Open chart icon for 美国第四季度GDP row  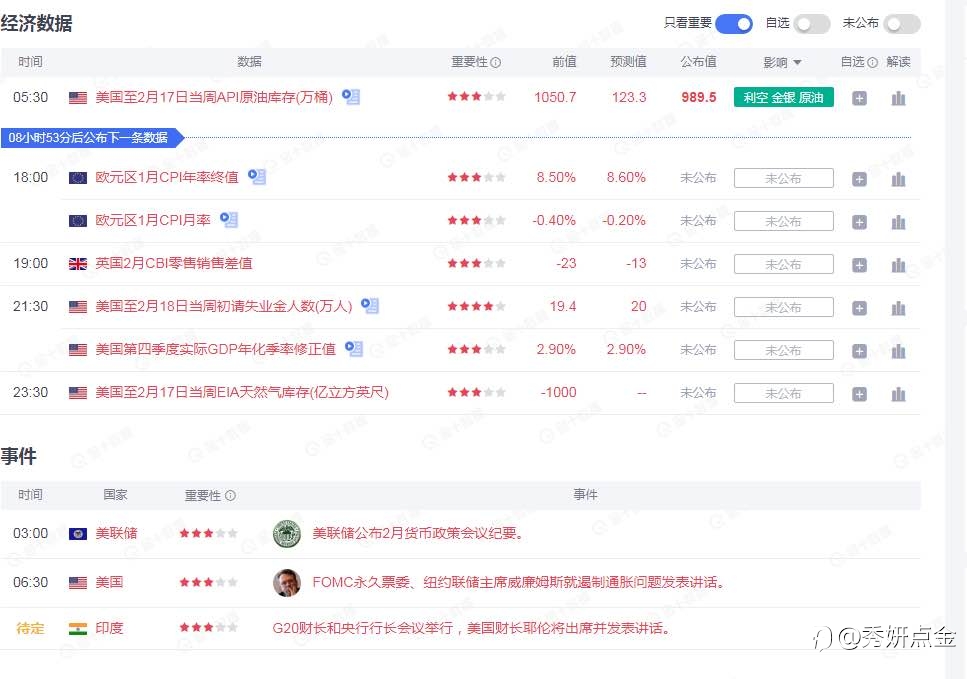coord(899,351)
